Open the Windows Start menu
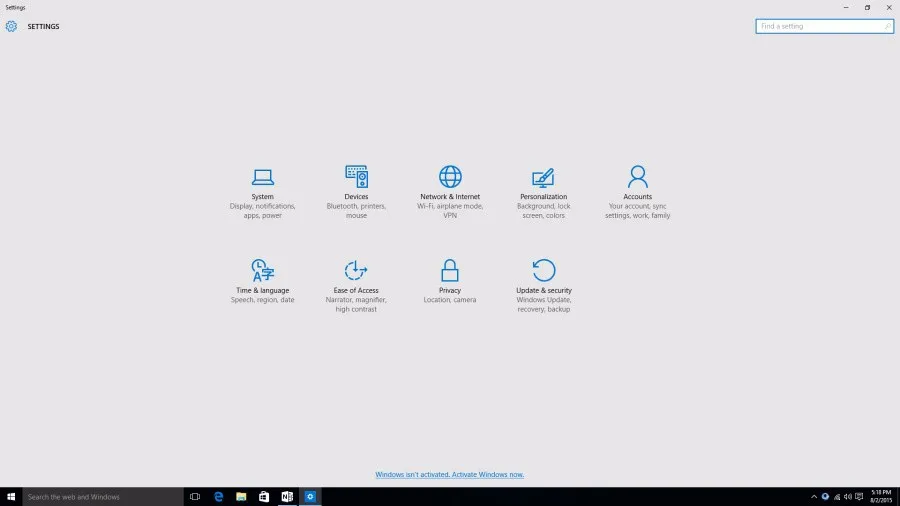The image size is (900, 506). pos(11,497)
